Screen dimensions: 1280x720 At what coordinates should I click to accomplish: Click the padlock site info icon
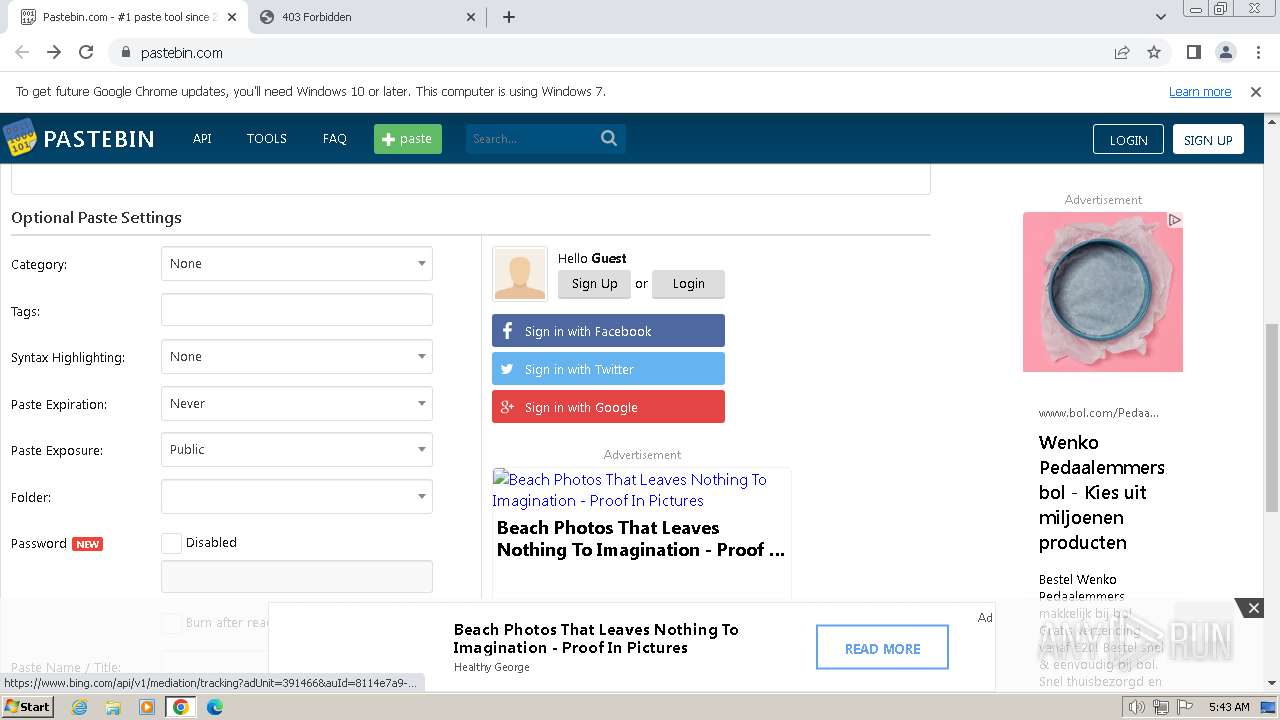(125, 52)
